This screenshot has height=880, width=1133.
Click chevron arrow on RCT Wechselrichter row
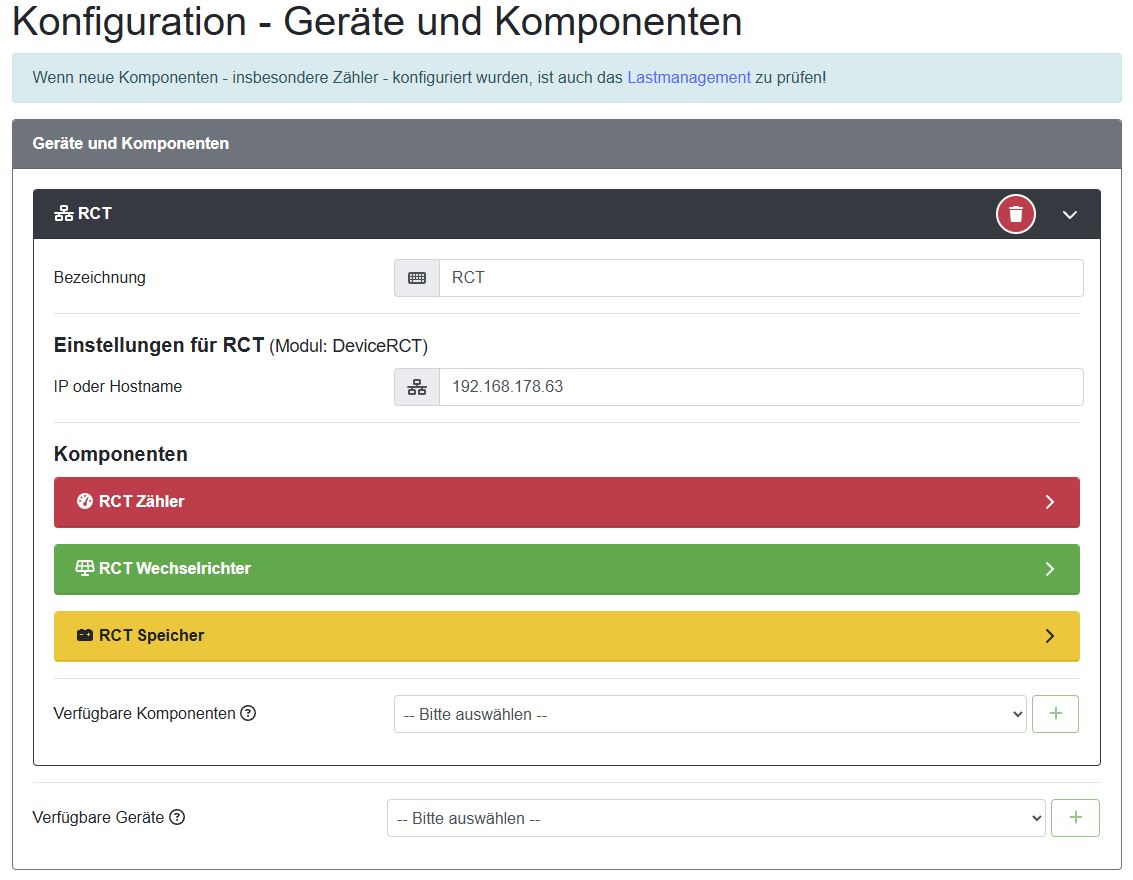pos(1050,569)
